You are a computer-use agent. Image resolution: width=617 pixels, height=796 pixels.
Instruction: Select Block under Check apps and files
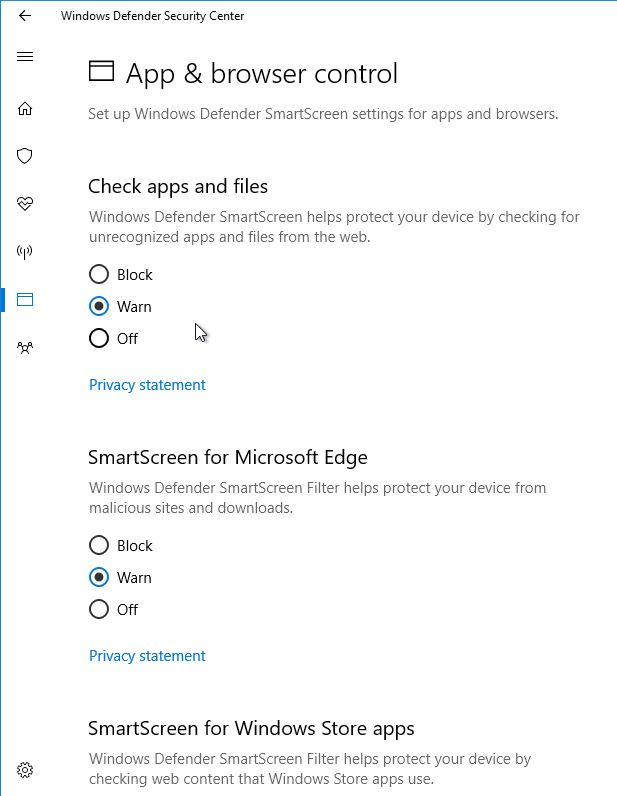point(121,275)
